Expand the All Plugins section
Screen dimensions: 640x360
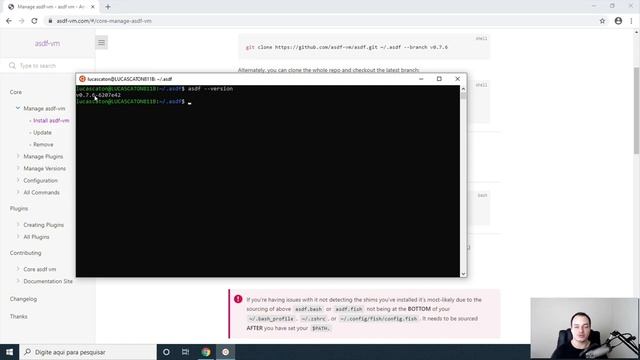(36, 237)
